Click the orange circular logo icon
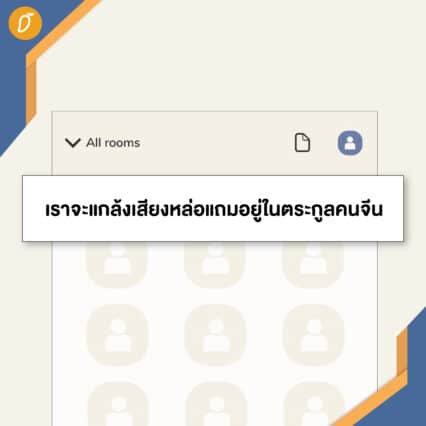 25,24
